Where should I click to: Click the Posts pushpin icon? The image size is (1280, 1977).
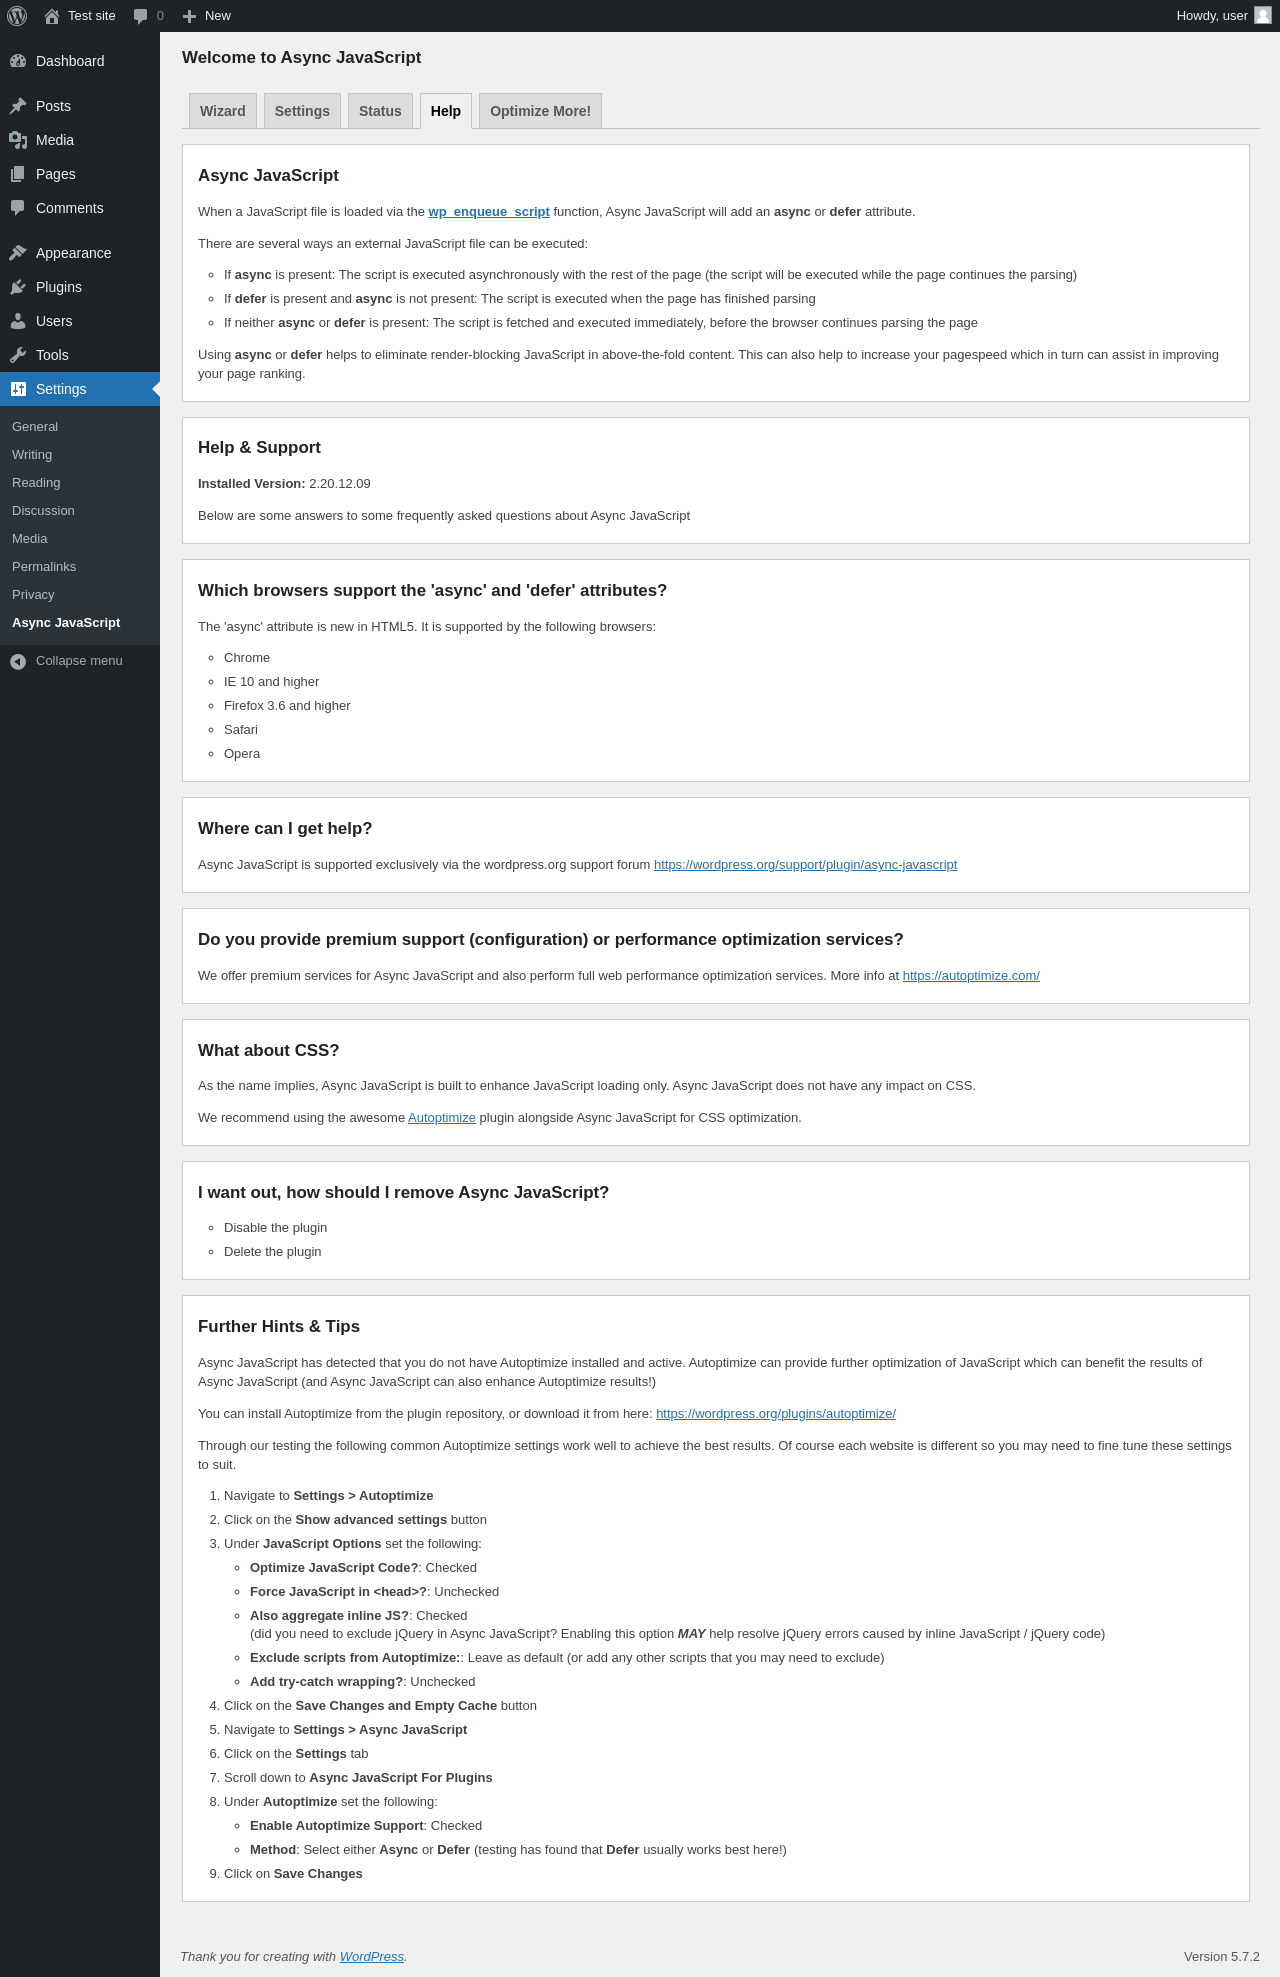(18, 106)
